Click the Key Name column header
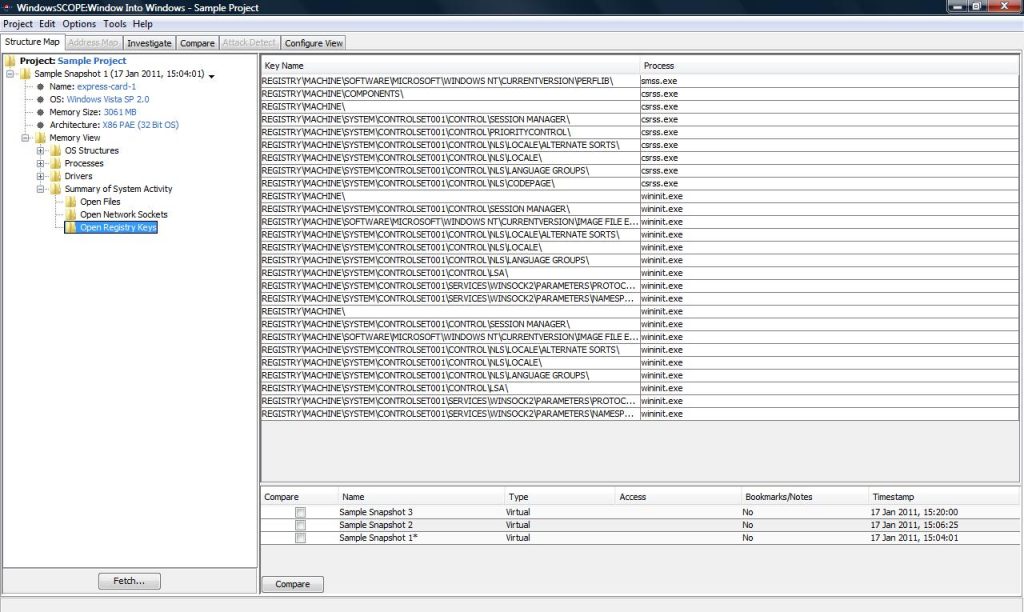This screenshot has width=1024, height=612. point(450,66)
